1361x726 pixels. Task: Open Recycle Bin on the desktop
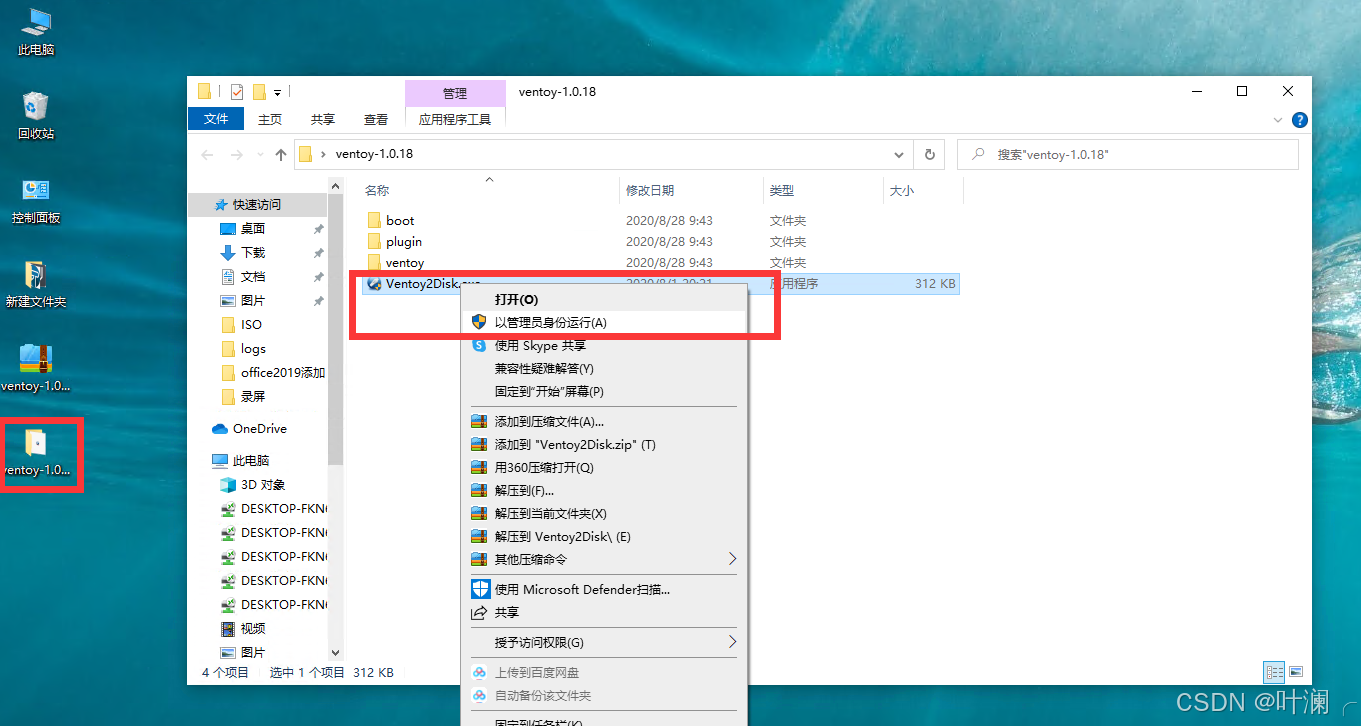click(35, 105)
